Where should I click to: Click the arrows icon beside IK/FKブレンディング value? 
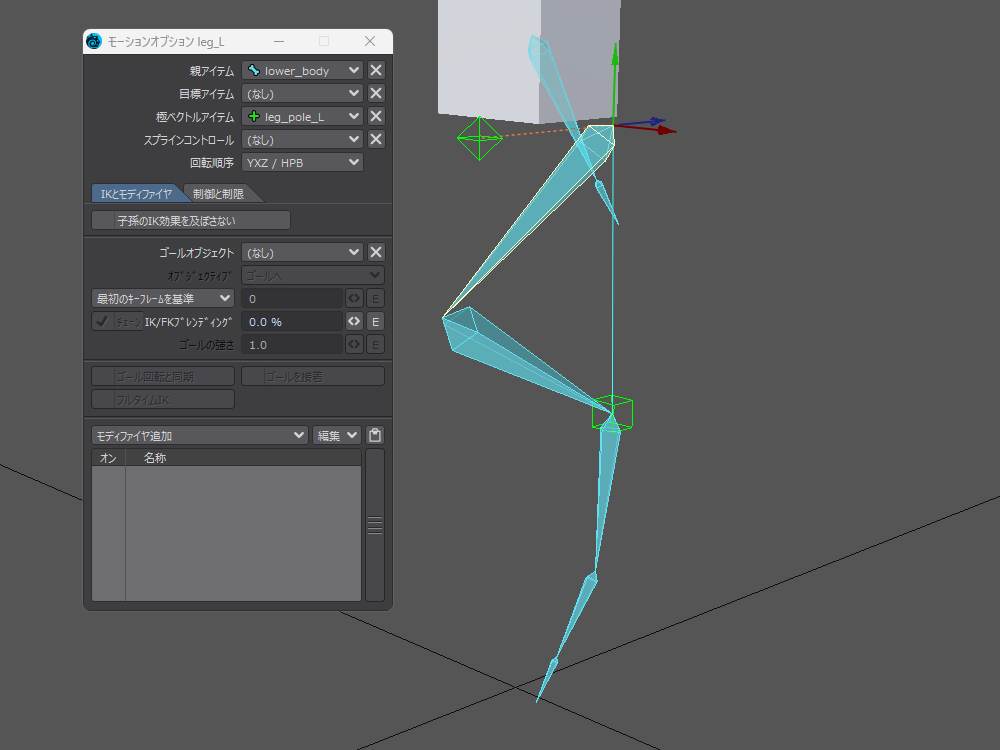(354, 322)
